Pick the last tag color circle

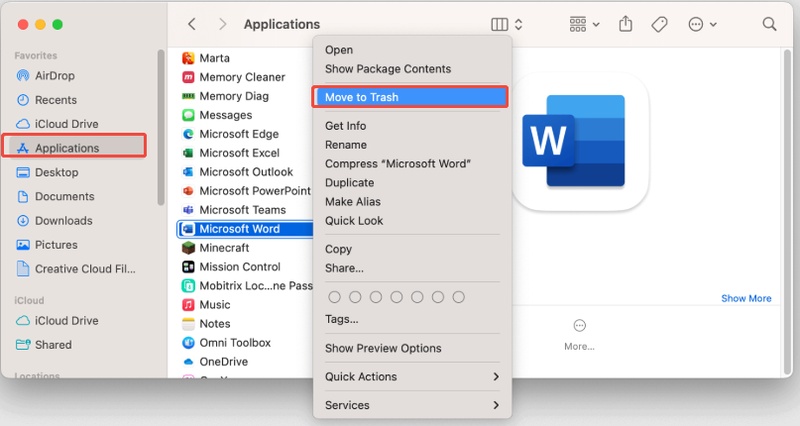click(459, 297)
